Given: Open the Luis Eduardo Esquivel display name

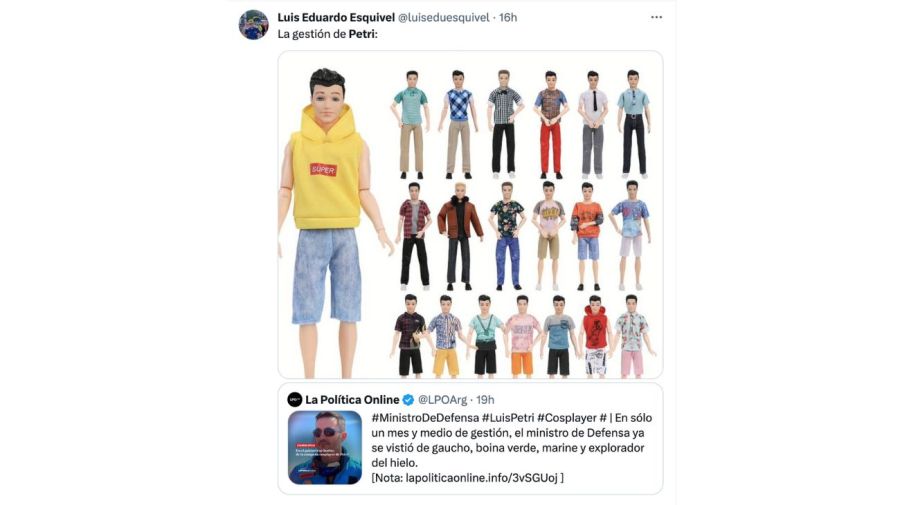Looking at the screenshot, I should pyautogui.click(x=336, y=18).
